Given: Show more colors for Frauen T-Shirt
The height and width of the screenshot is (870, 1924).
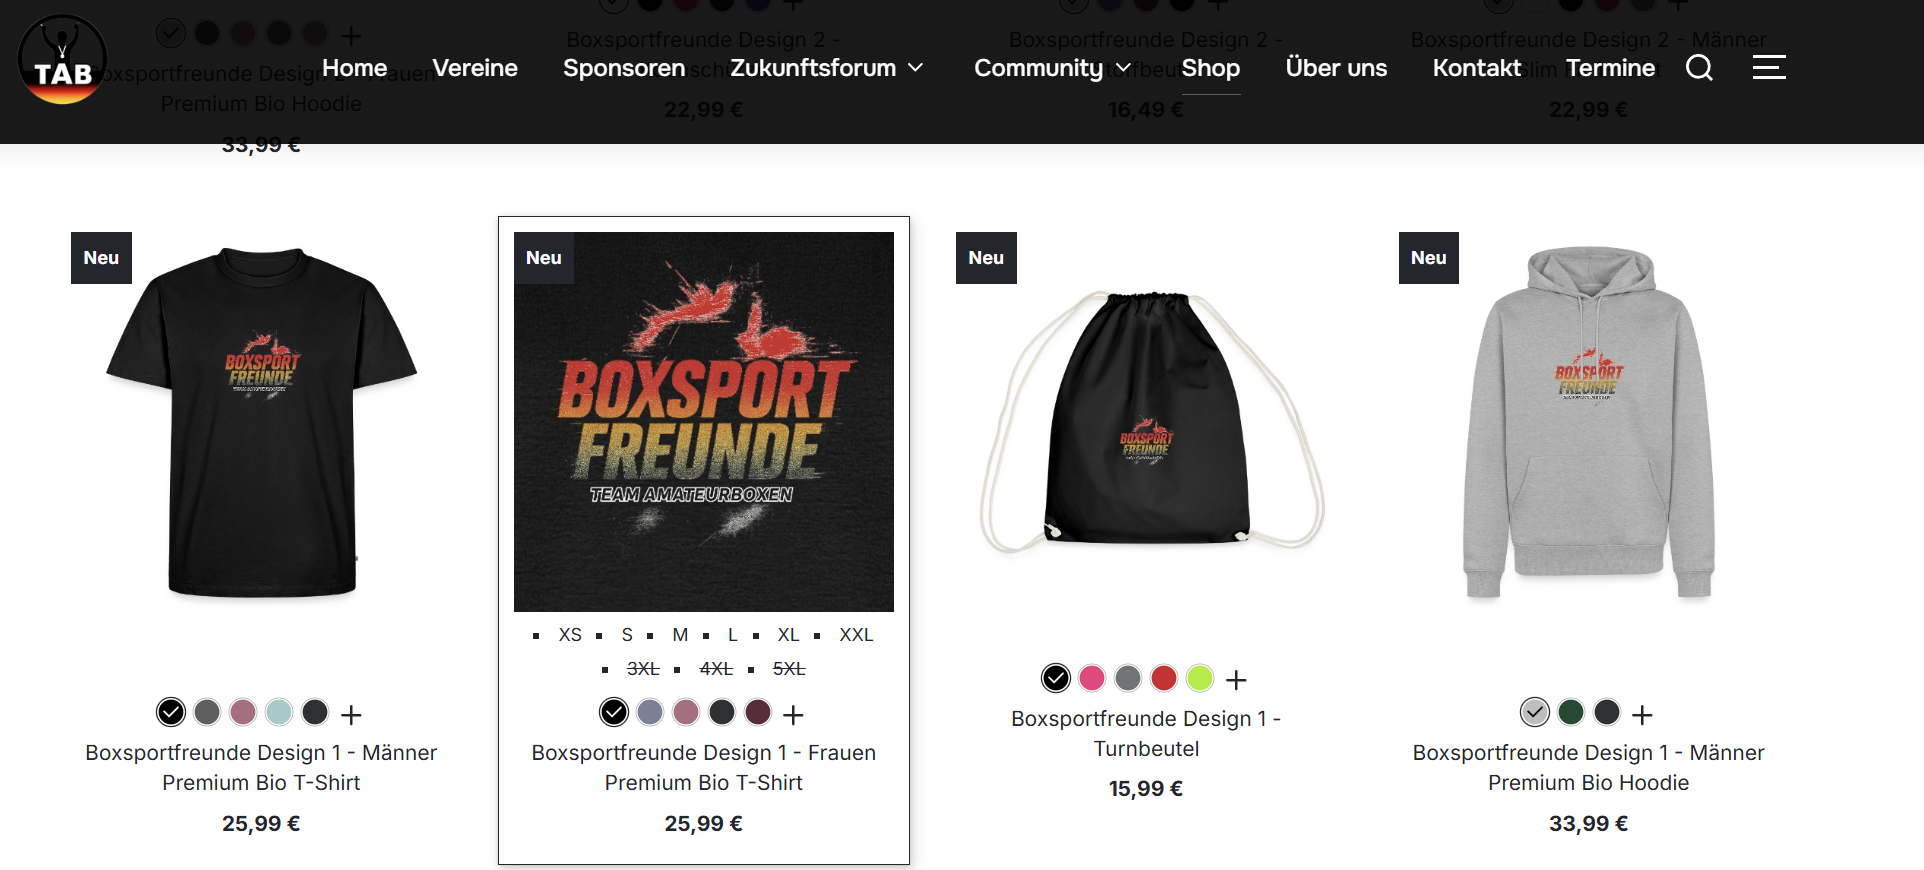Looking at the screenshot, I should [x=794, y=715].
